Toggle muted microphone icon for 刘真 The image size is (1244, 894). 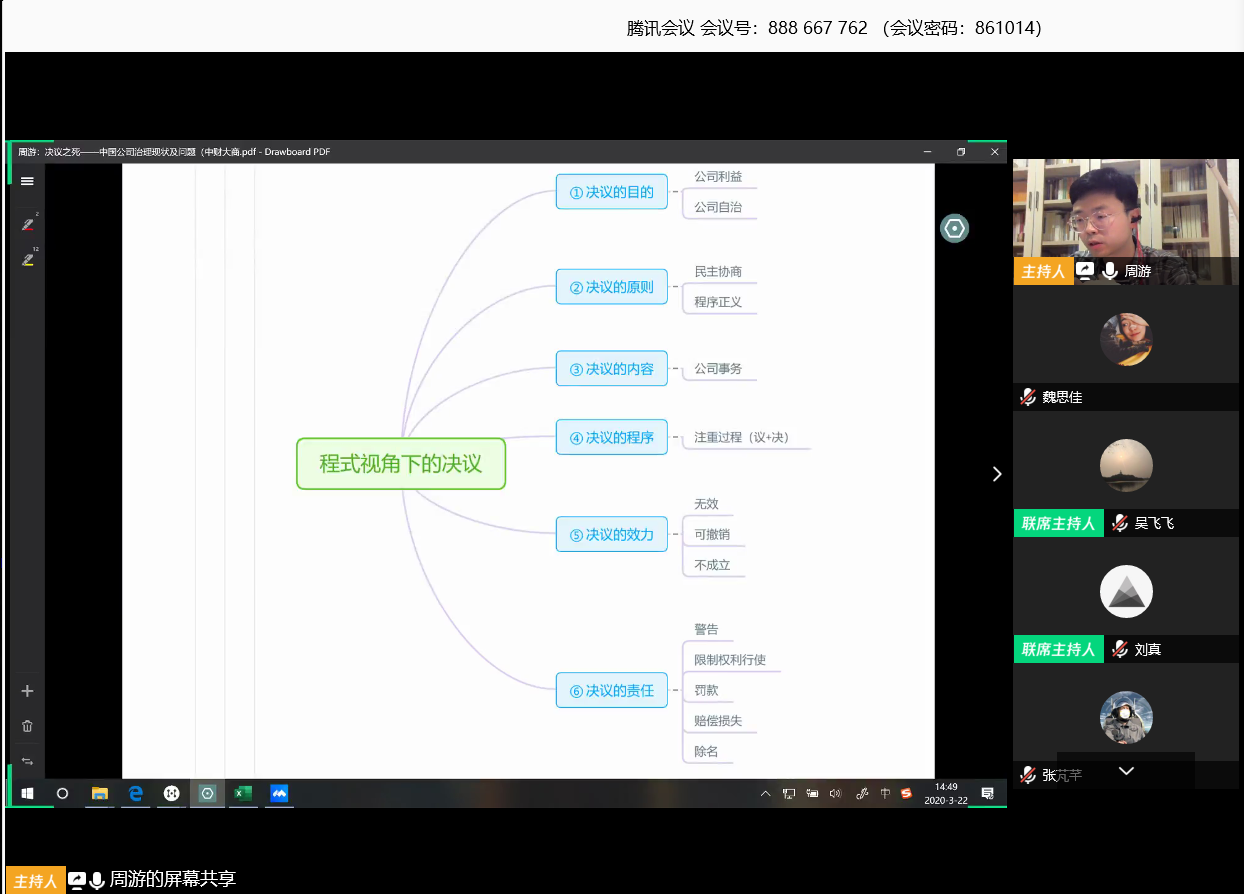[x=1120, y=649]
